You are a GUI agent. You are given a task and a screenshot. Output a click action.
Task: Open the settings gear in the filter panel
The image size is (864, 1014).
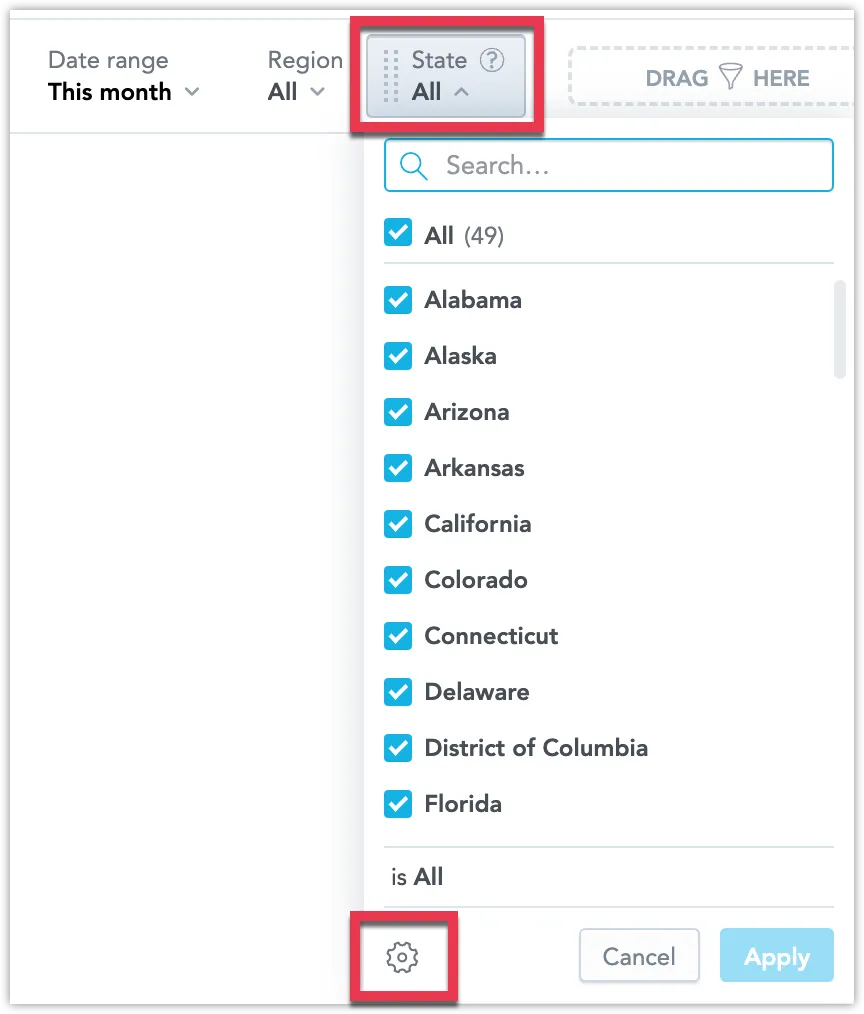403,957
